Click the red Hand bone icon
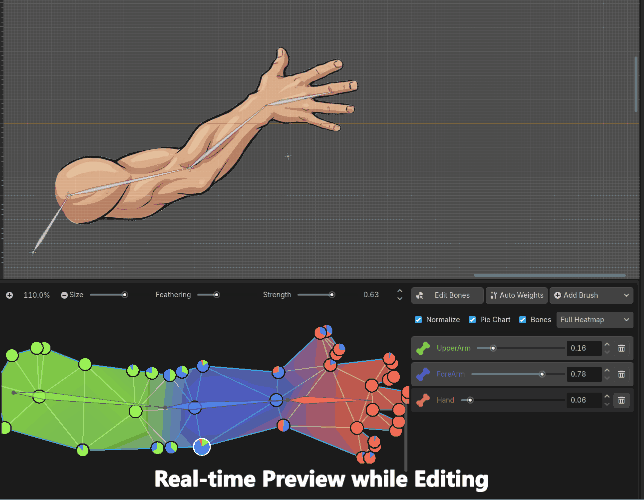 point(423,400)
